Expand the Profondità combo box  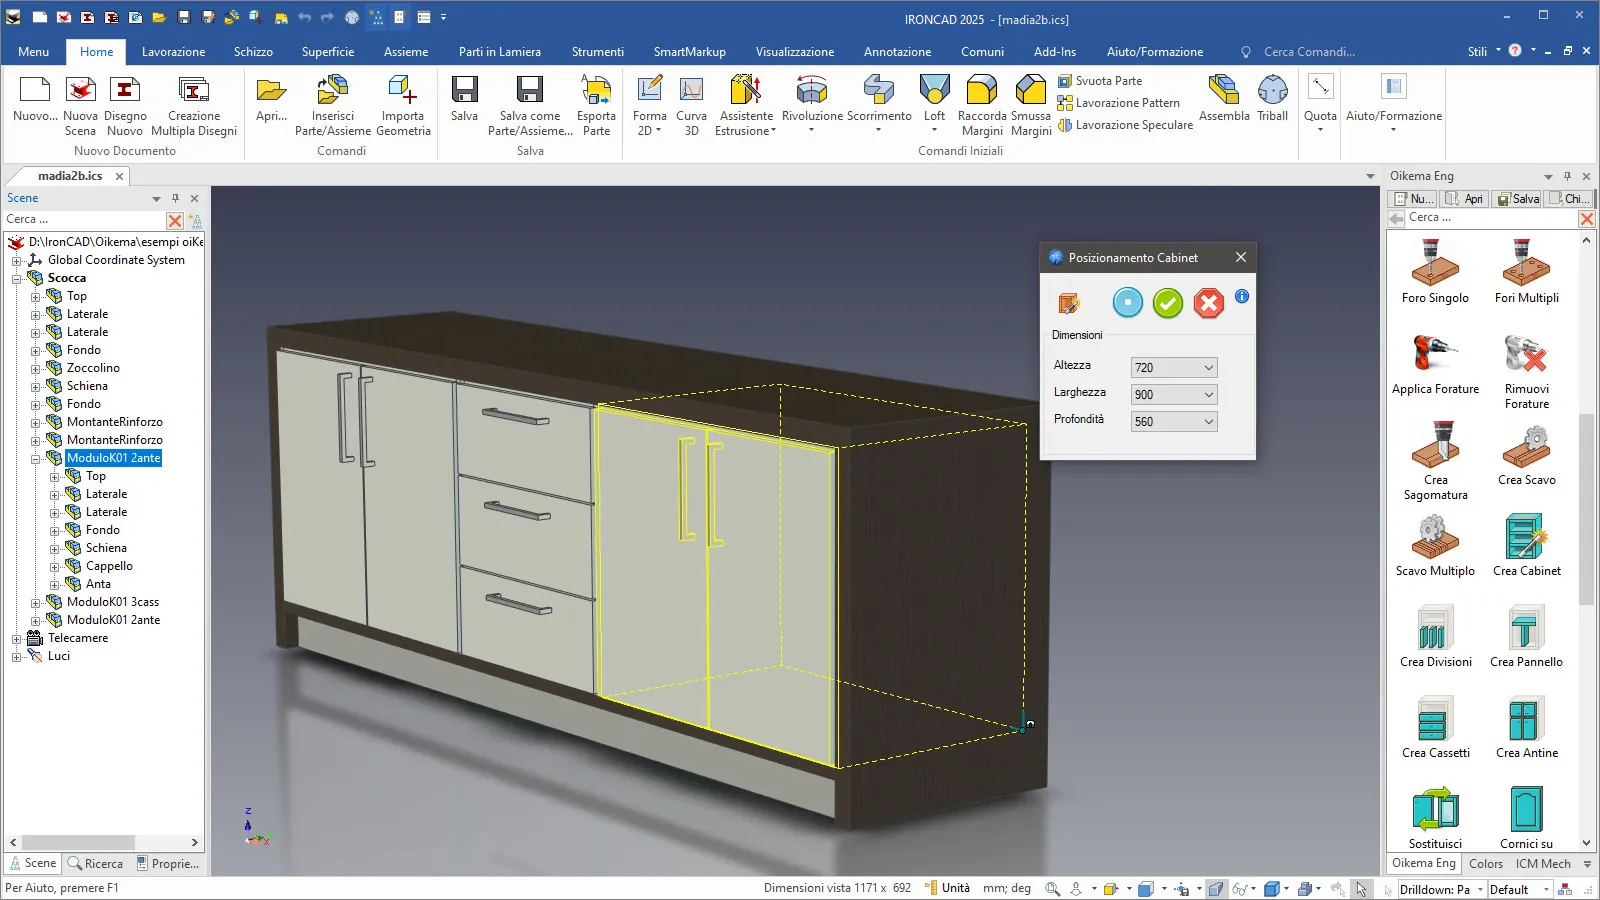(1208, 422)
